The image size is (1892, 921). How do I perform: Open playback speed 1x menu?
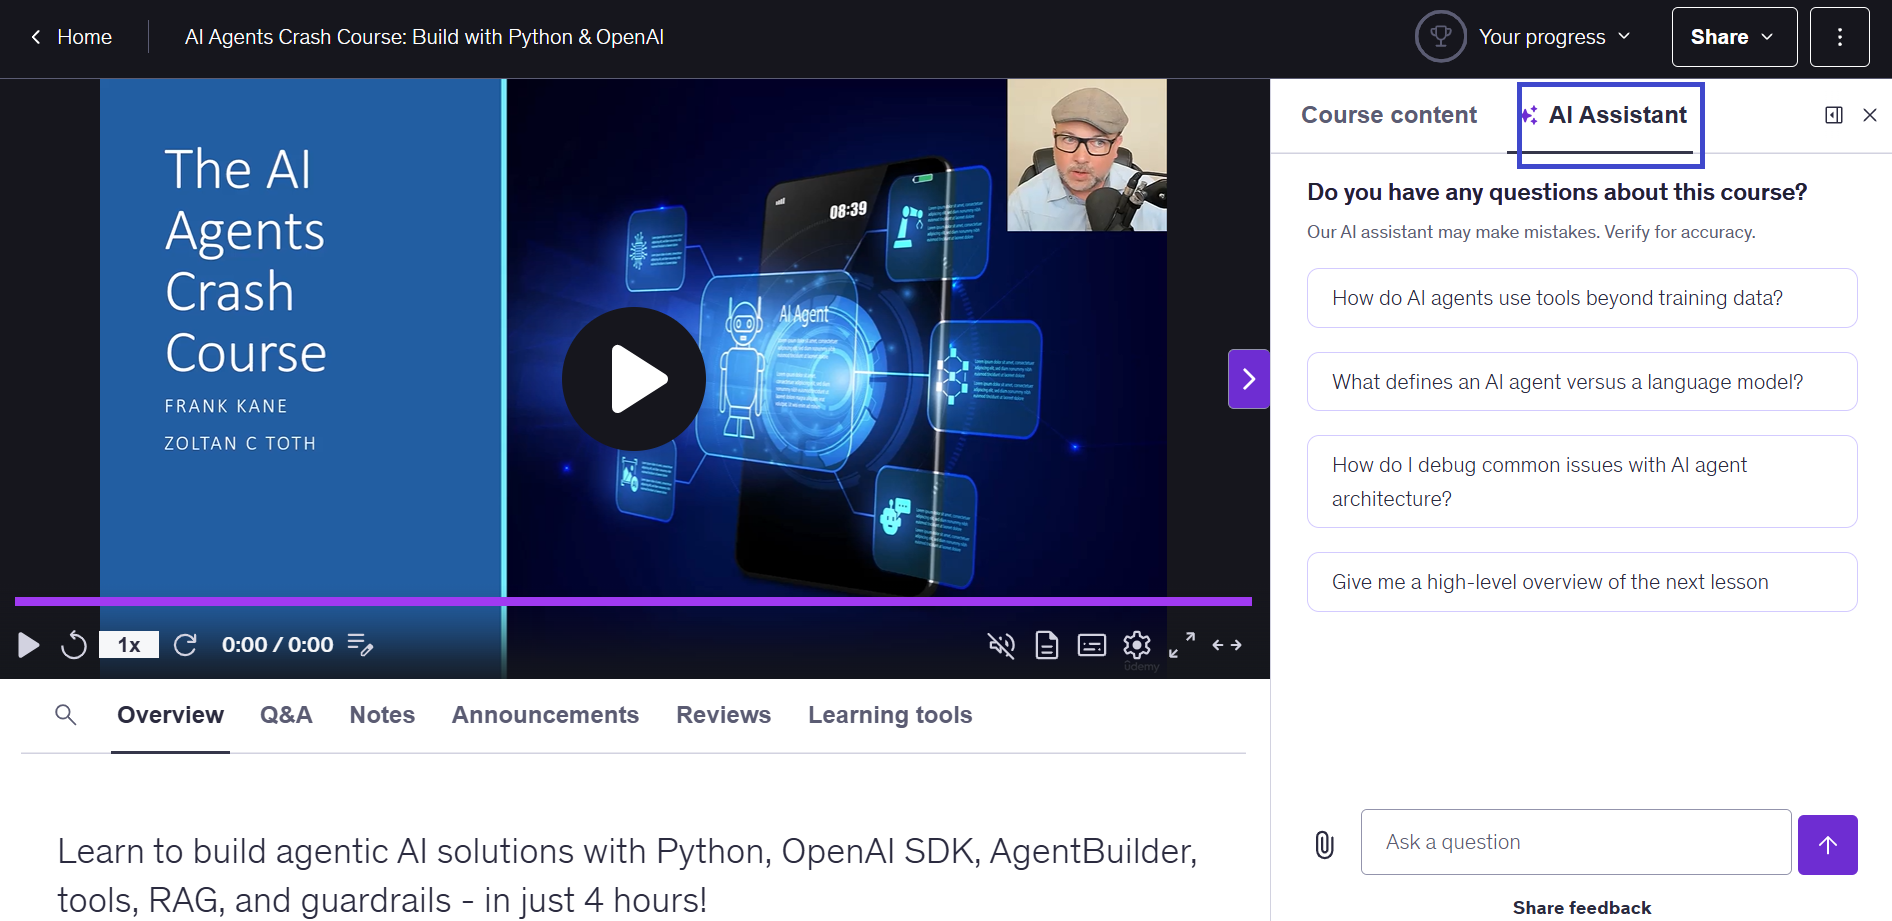pos(129,645)
